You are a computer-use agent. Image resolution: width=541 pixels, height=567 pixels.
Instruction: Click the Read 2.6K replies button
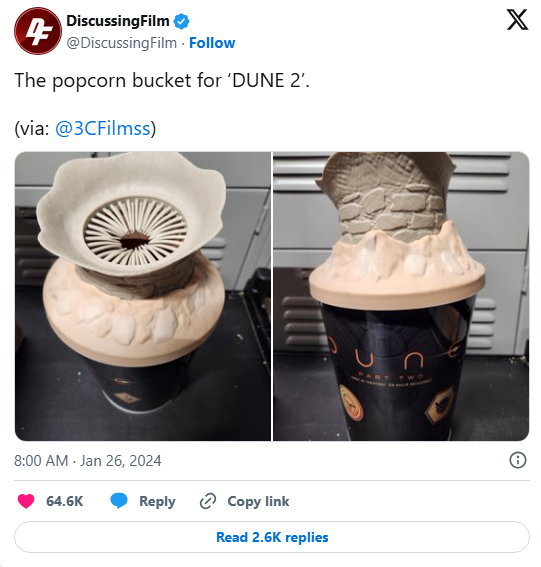(272, 537)
